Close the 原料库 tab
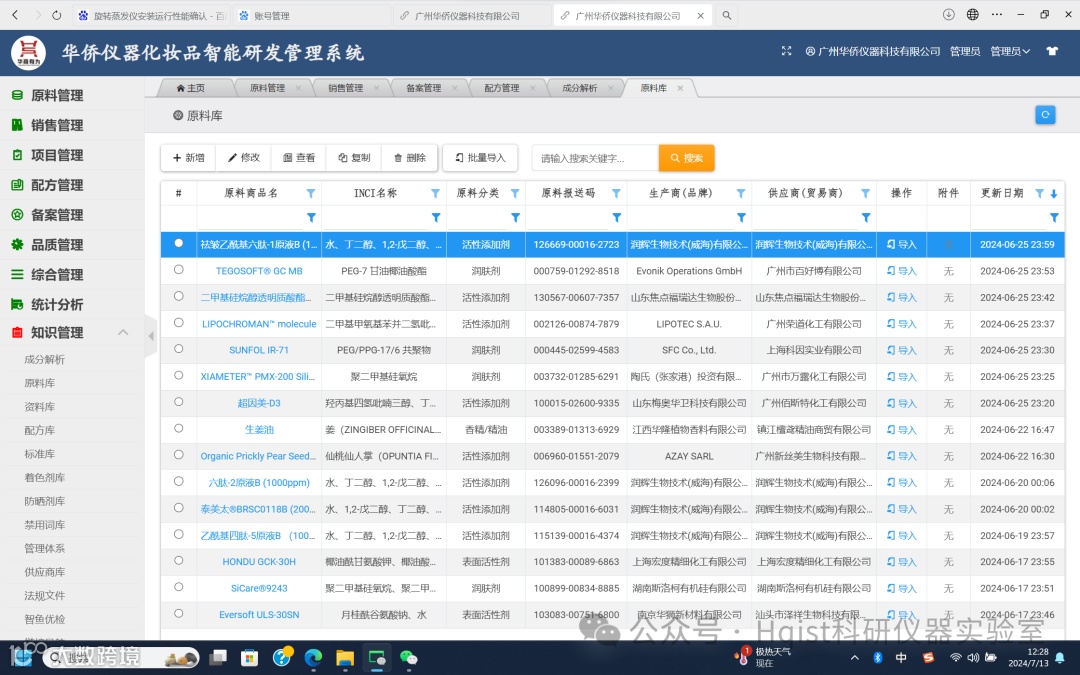Screen dimensions: 1080x675 [680, 88]
